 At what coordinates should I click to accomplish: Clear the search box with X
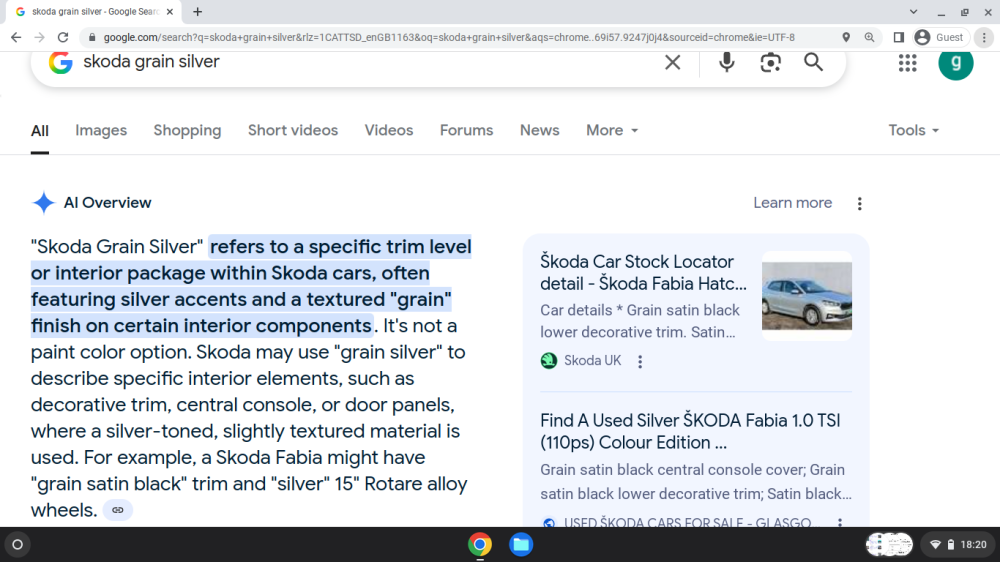(672, 62)
